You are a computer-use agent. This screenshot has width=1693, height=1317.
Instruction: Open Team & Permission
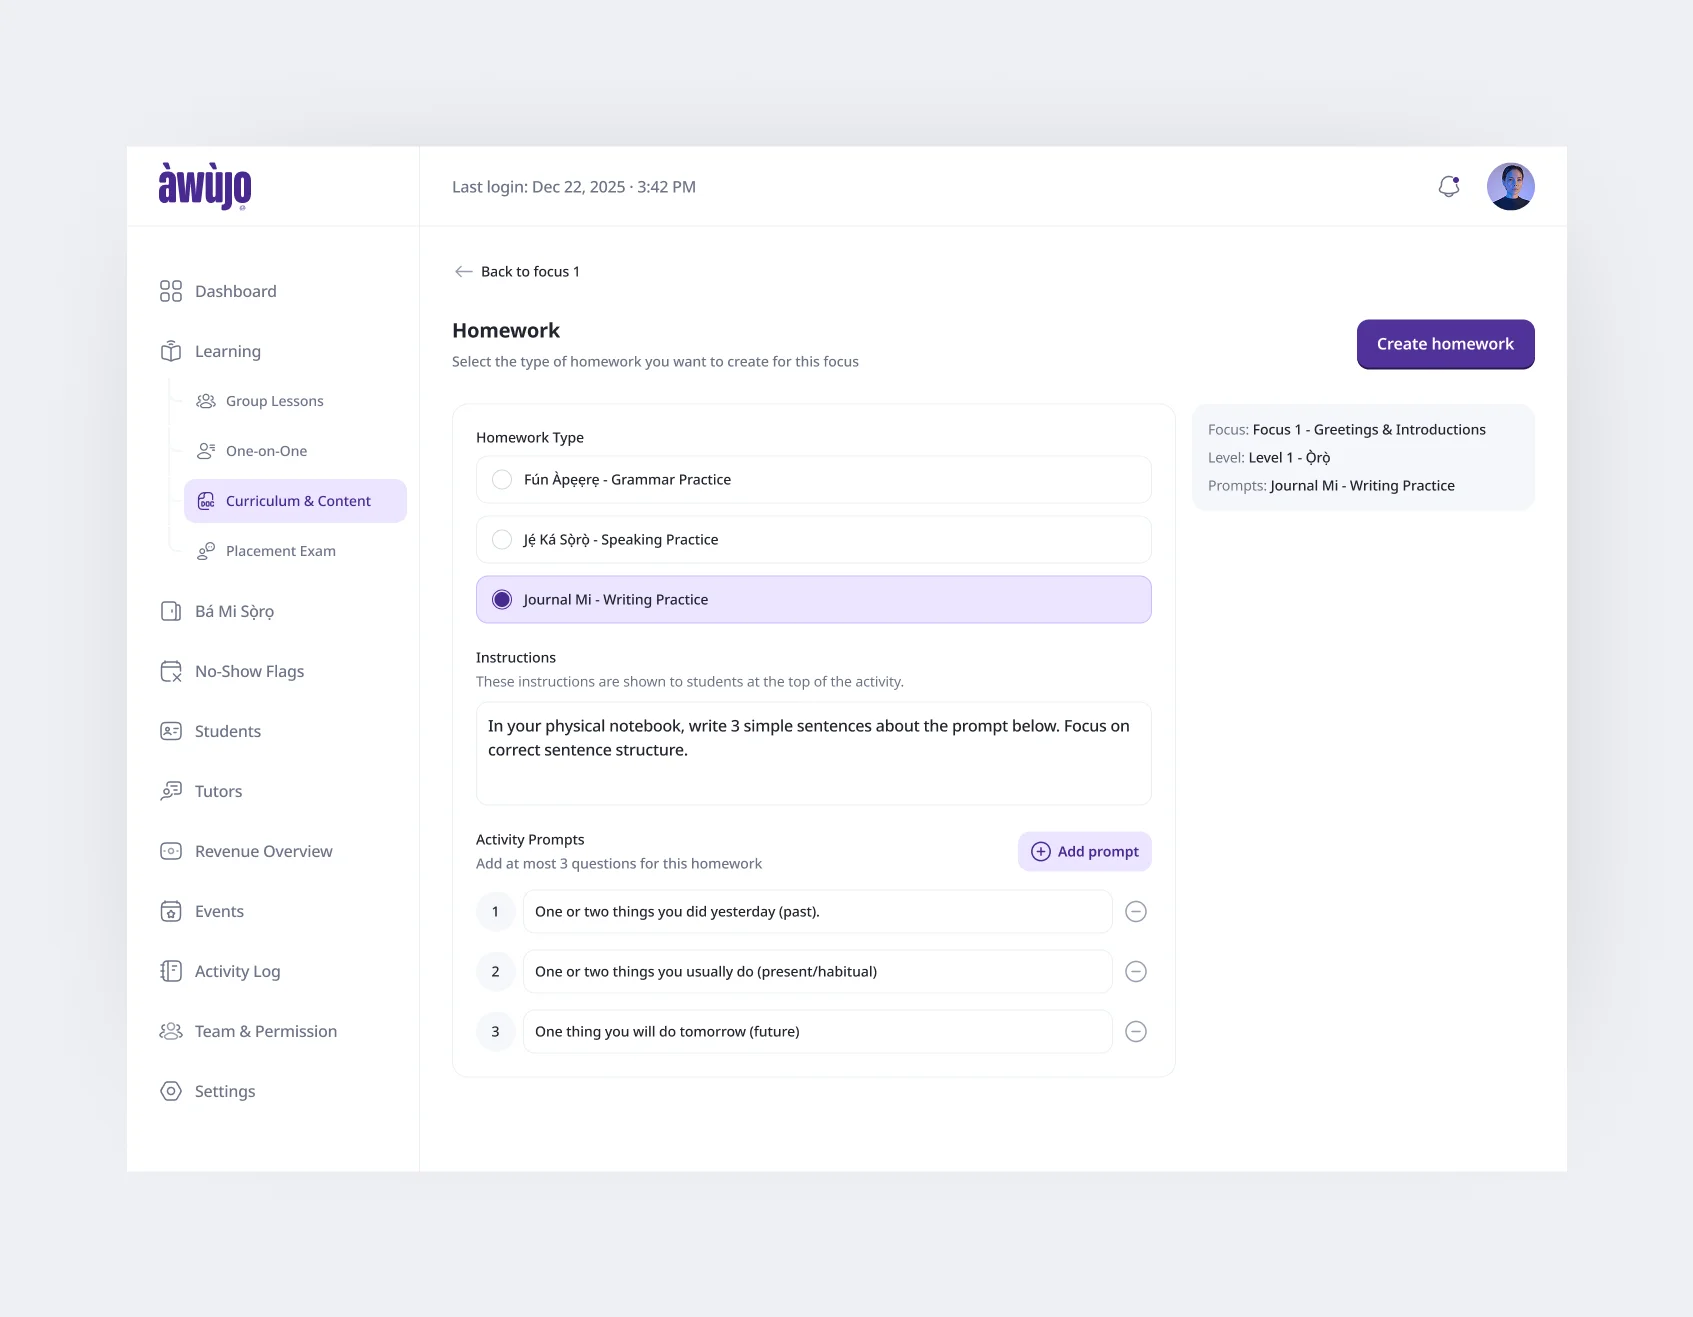pyautogui.click(x=267, y=1031)
